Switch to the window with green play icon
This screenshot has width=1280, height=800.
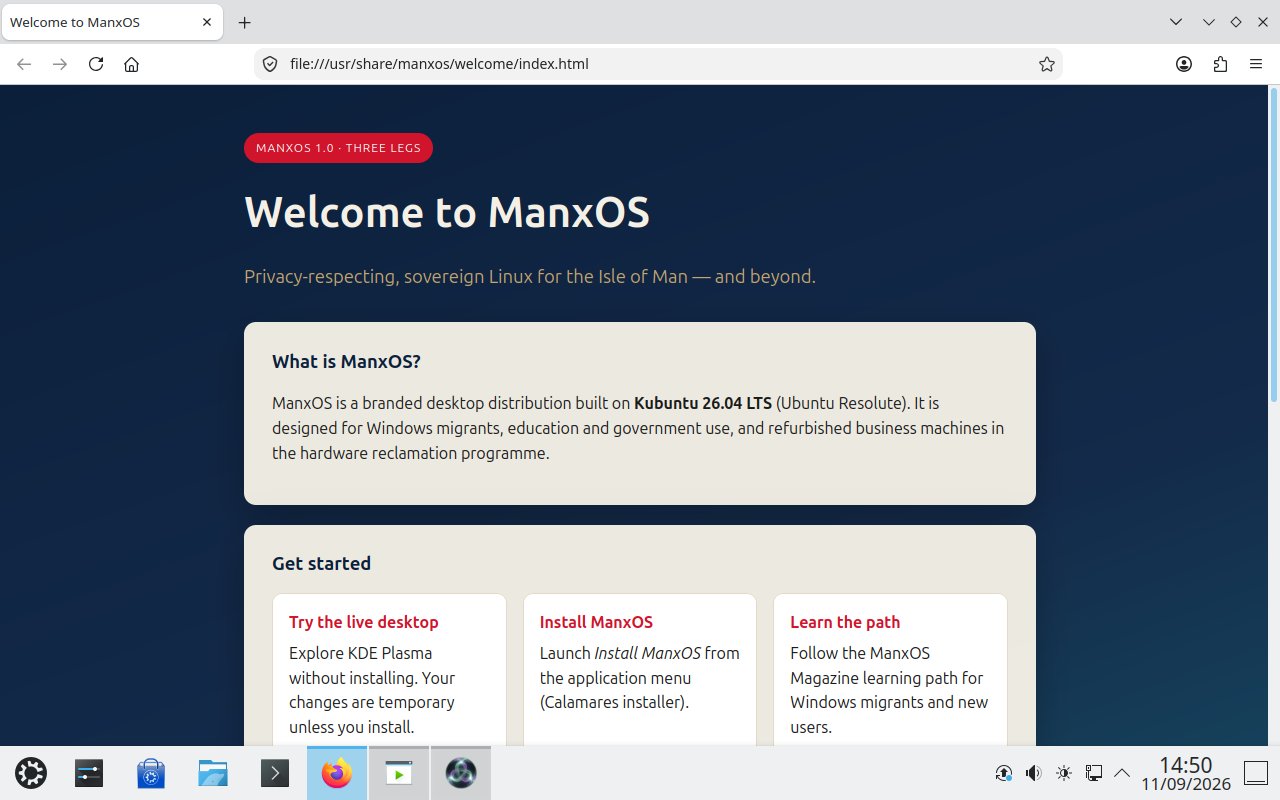click(x=399, y=773)
